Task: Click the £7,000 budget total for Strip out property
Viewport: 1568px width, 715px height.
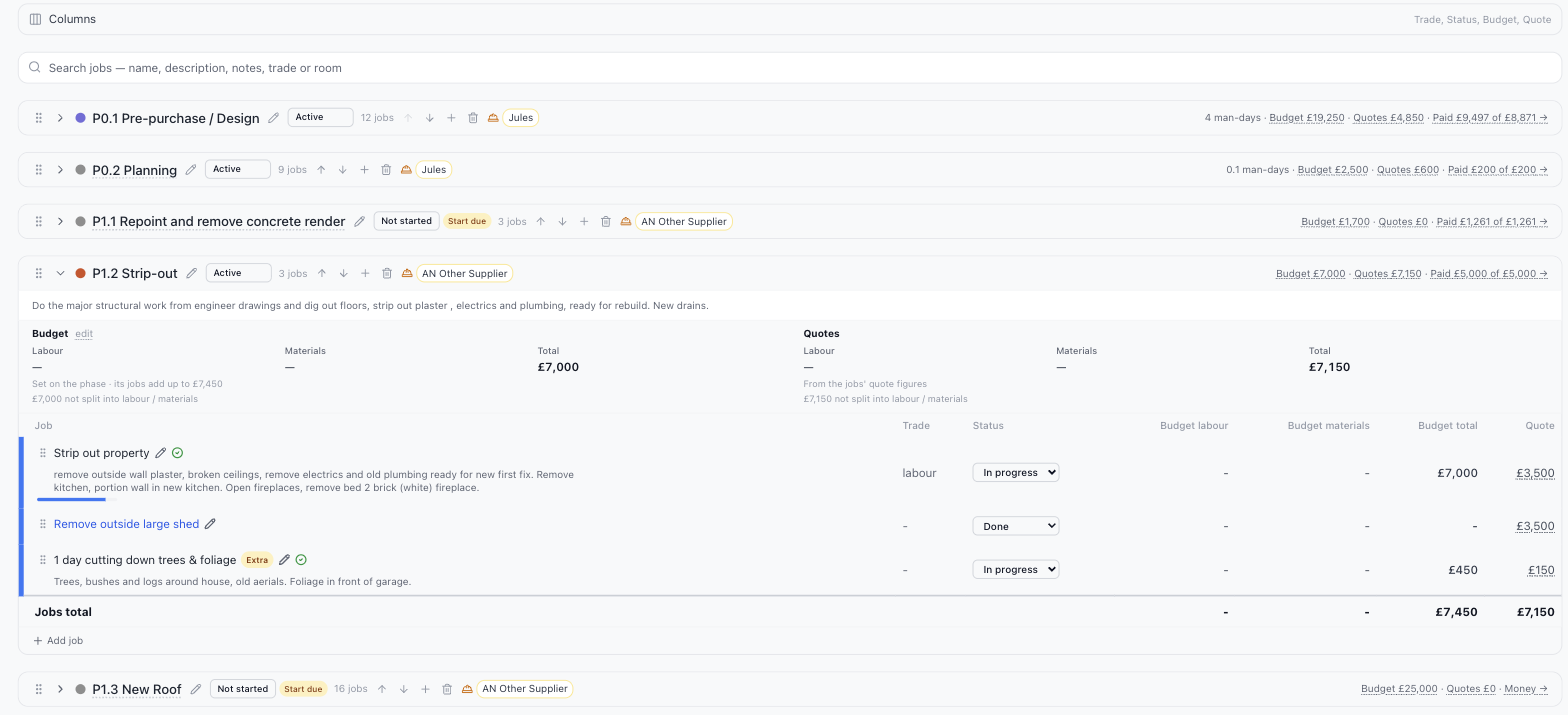Action: 1457,473
